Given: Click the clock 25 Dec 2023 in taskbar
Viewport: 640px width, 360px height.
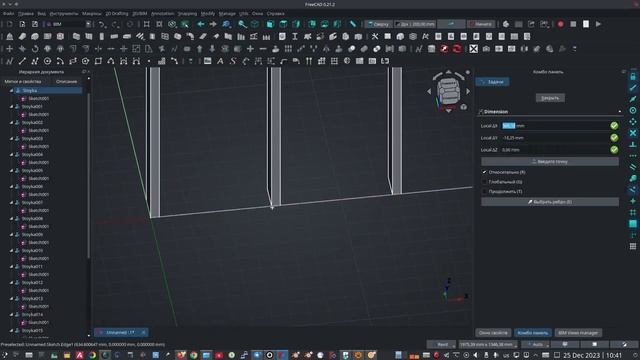Looking at the screenshot, I should coord(592,355).
